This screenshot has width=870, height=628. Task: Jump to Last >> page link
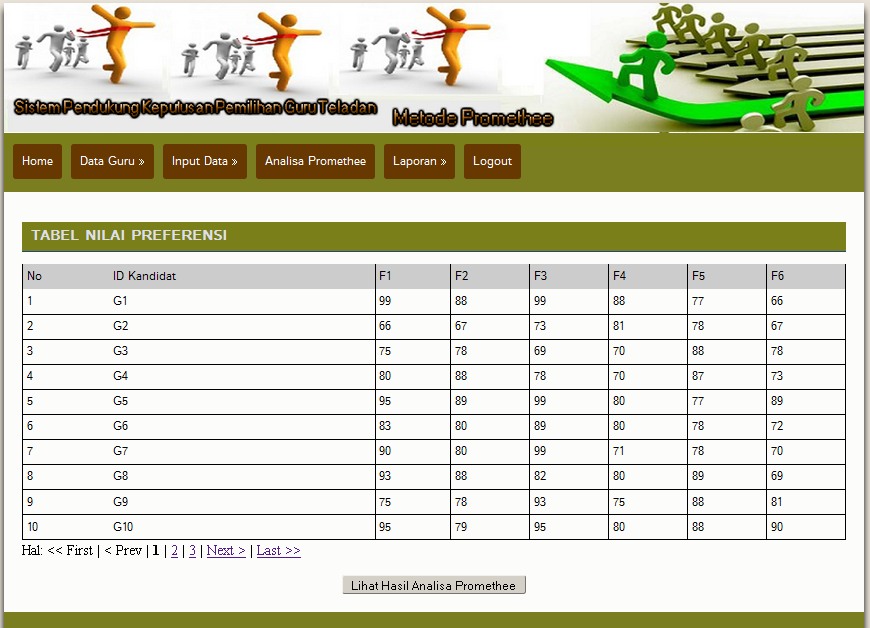[x=279, y=550]
